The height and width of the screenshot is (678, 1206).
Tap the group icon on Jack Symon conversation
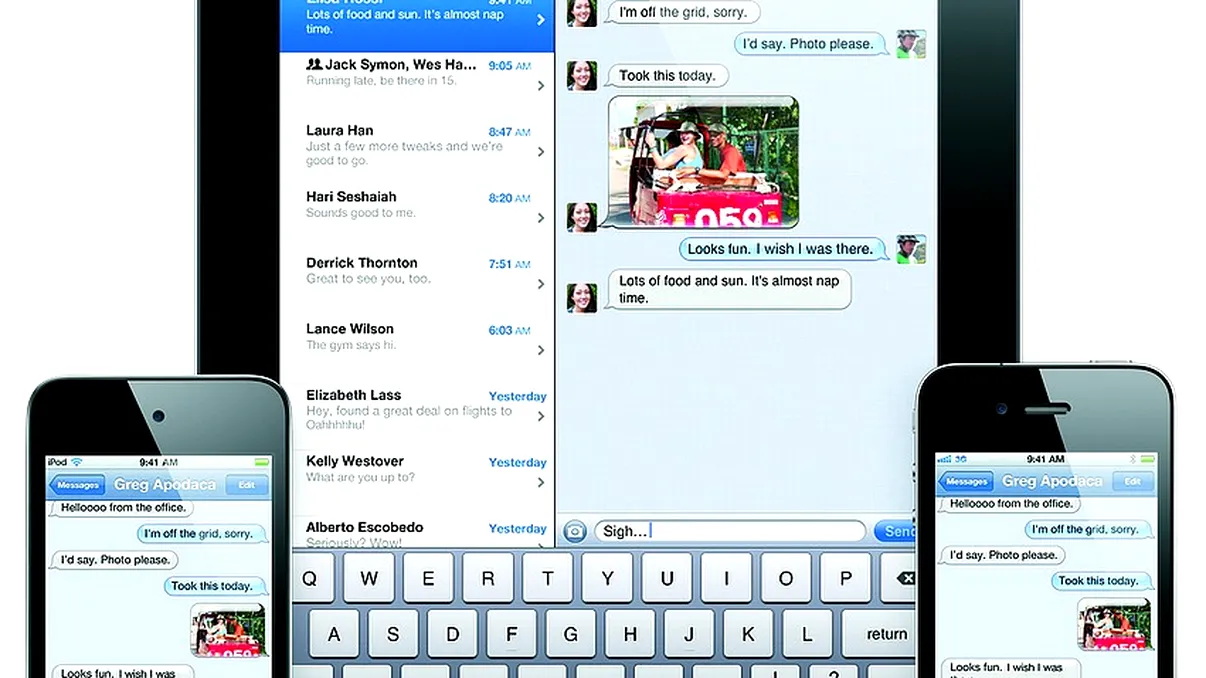pyautogui.click(x=314, y=64)
